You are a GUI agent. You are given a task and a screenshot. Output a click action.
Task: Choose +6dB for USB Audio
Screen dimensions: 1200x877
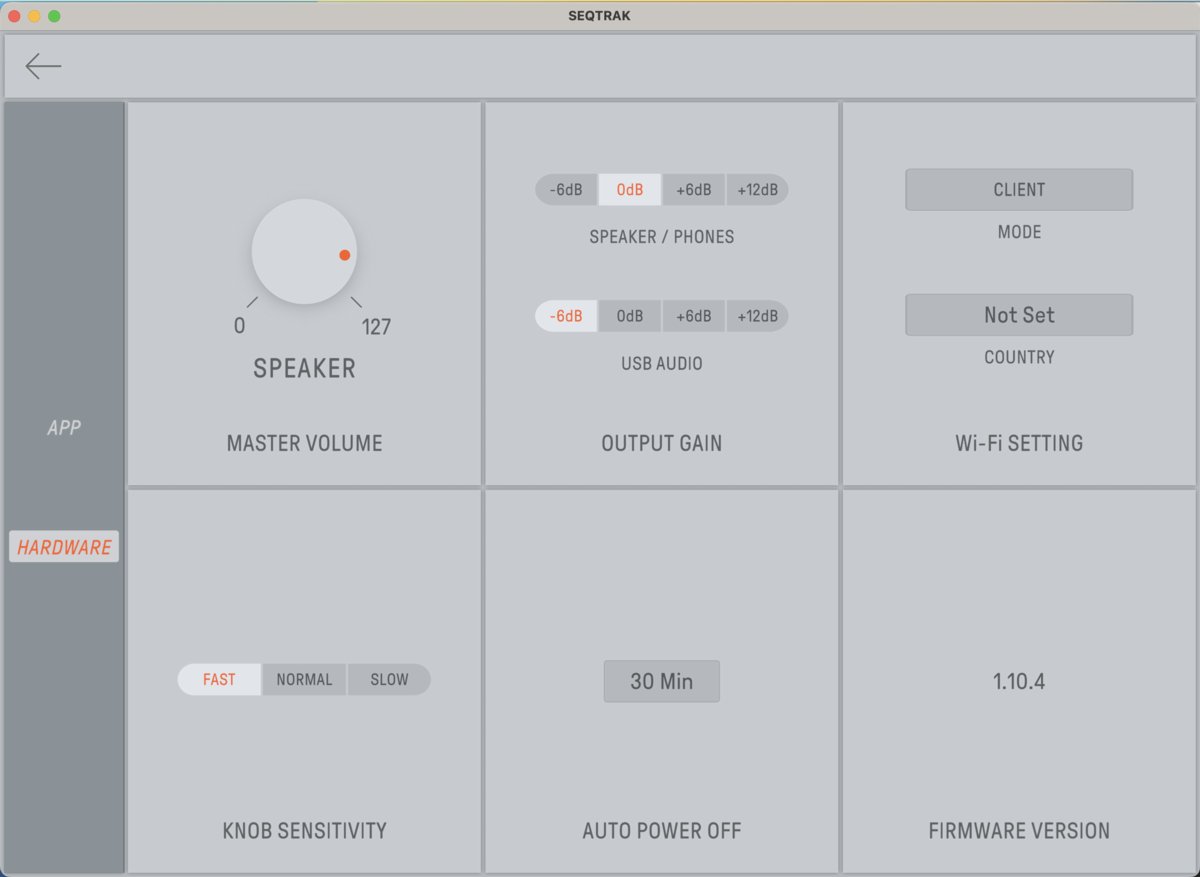tap(694, 316)
